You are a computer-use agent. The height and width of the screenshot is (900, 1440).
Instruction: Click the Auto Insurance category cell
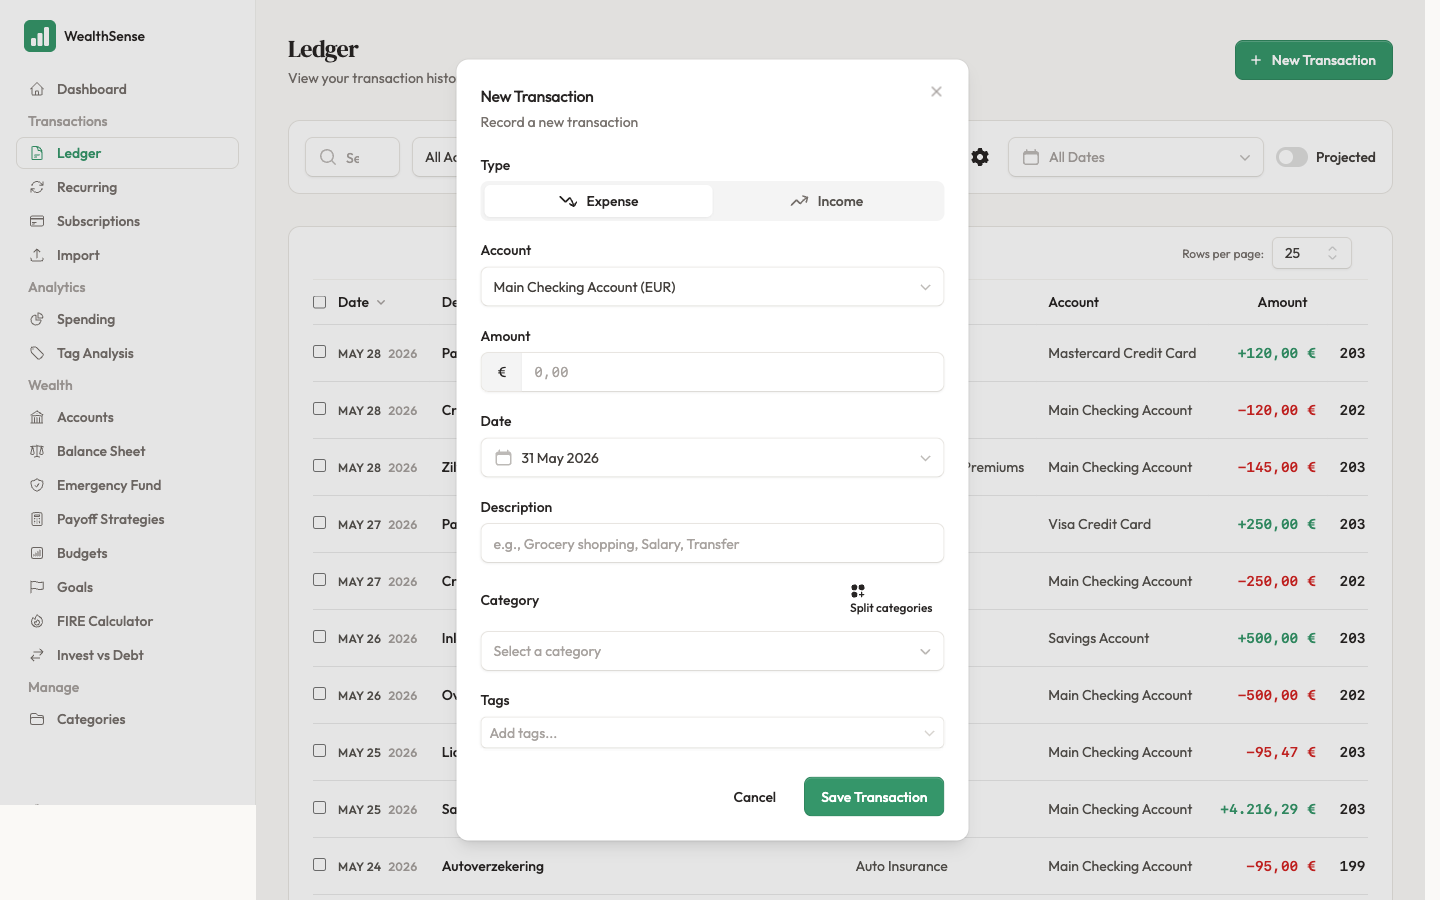[x=901, y=866]
